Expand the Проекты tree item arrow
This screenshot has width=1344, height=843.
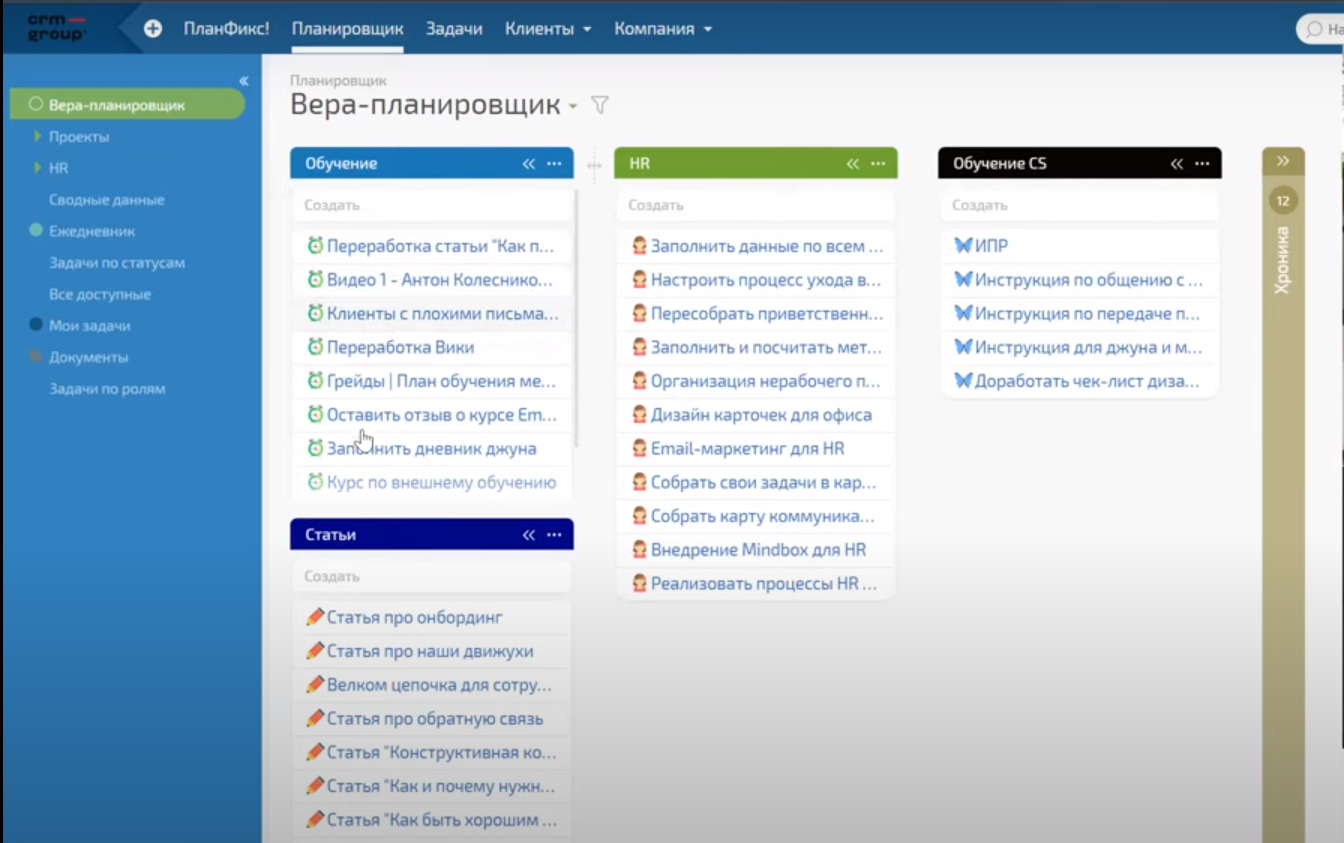tap(37, 136)
